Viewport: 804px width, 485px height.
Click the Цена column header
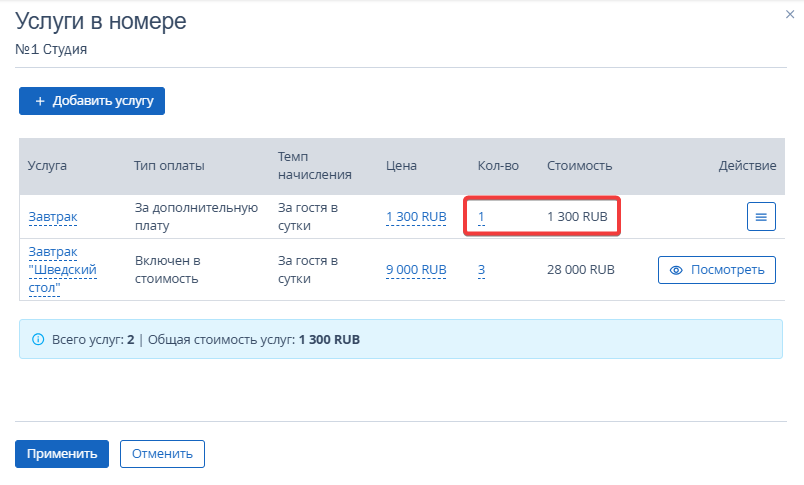point(401,166)
